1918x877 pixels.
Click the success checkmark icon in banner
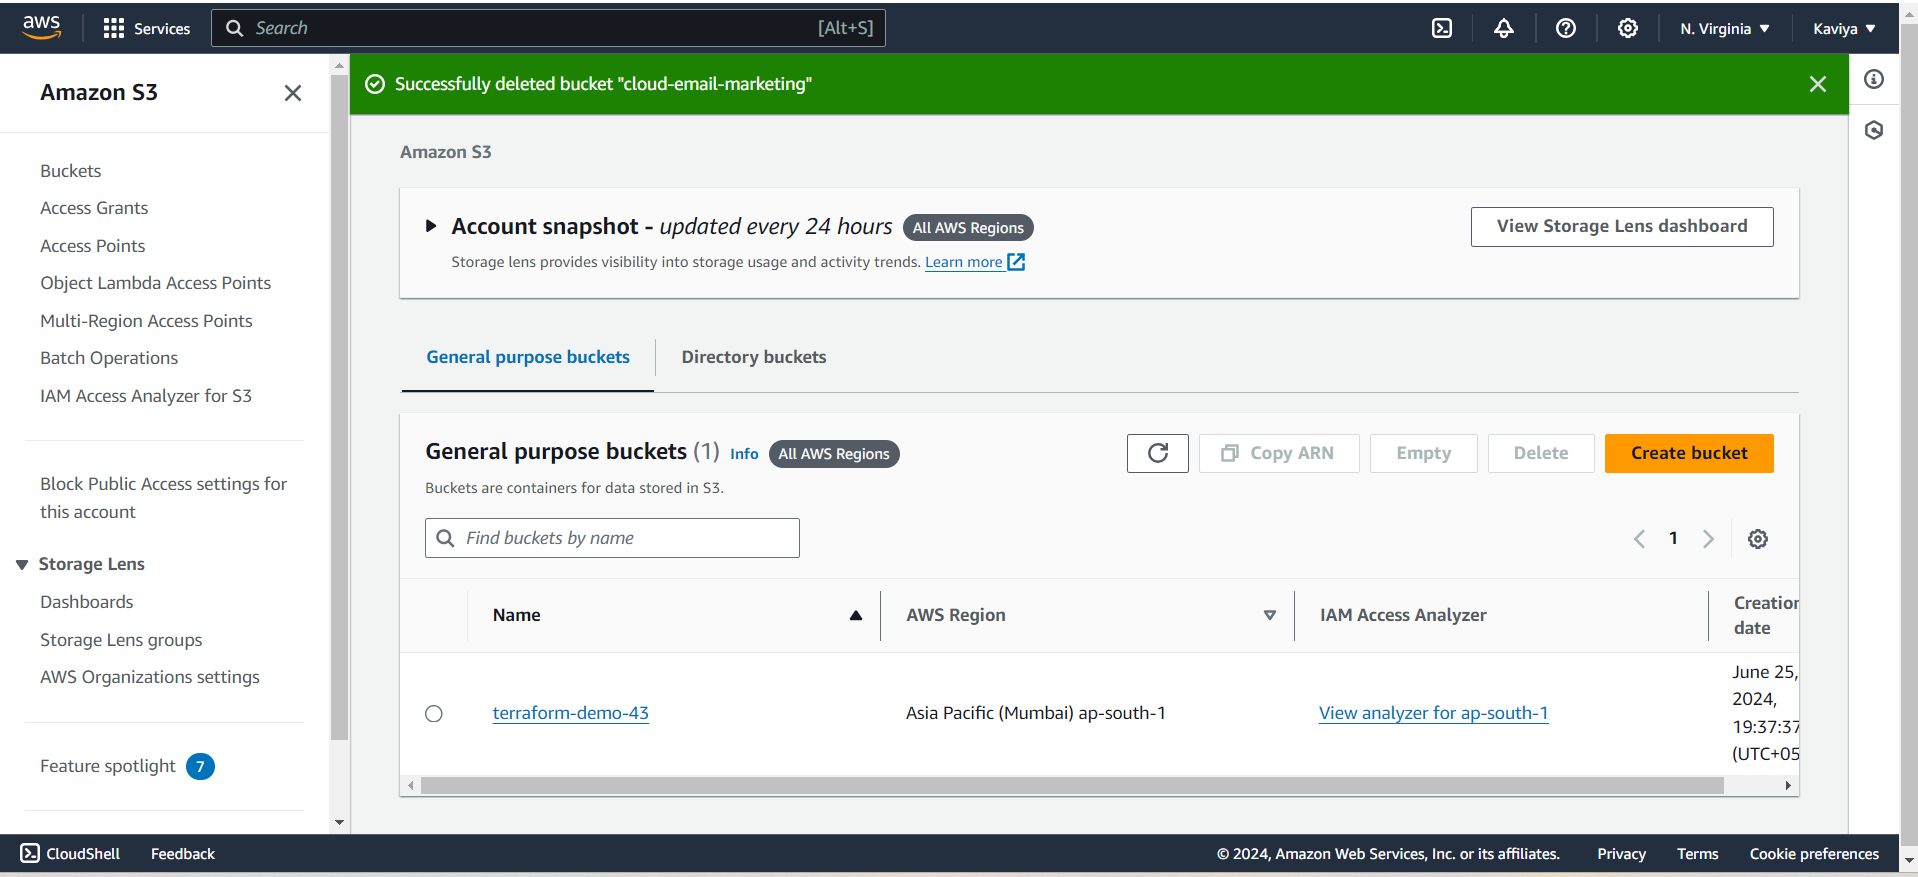click(x=375, y=84)
